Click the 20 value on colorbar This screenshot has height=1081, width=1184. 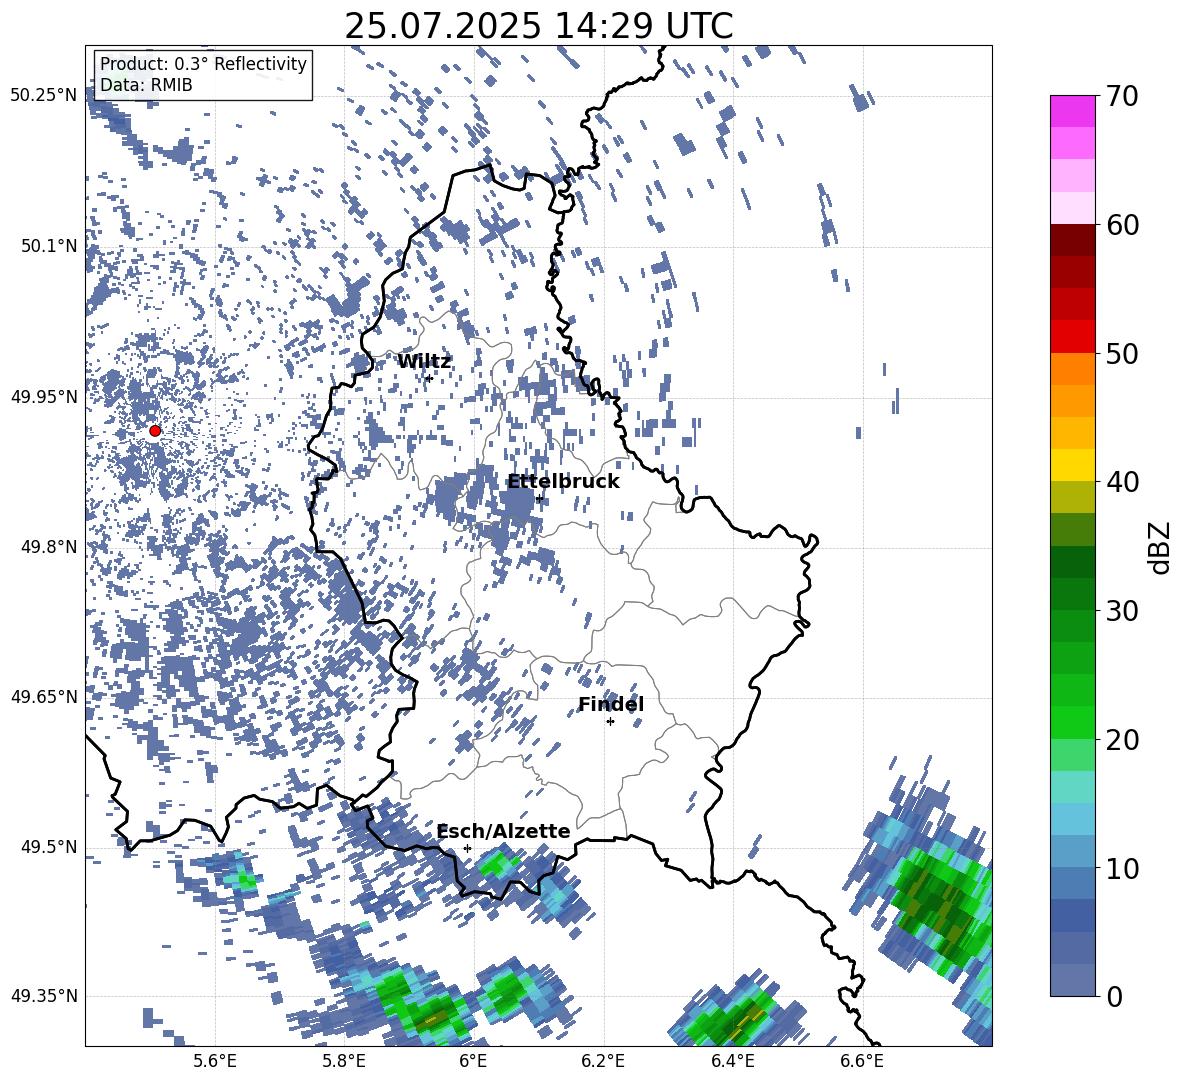tap(1122, 740)
